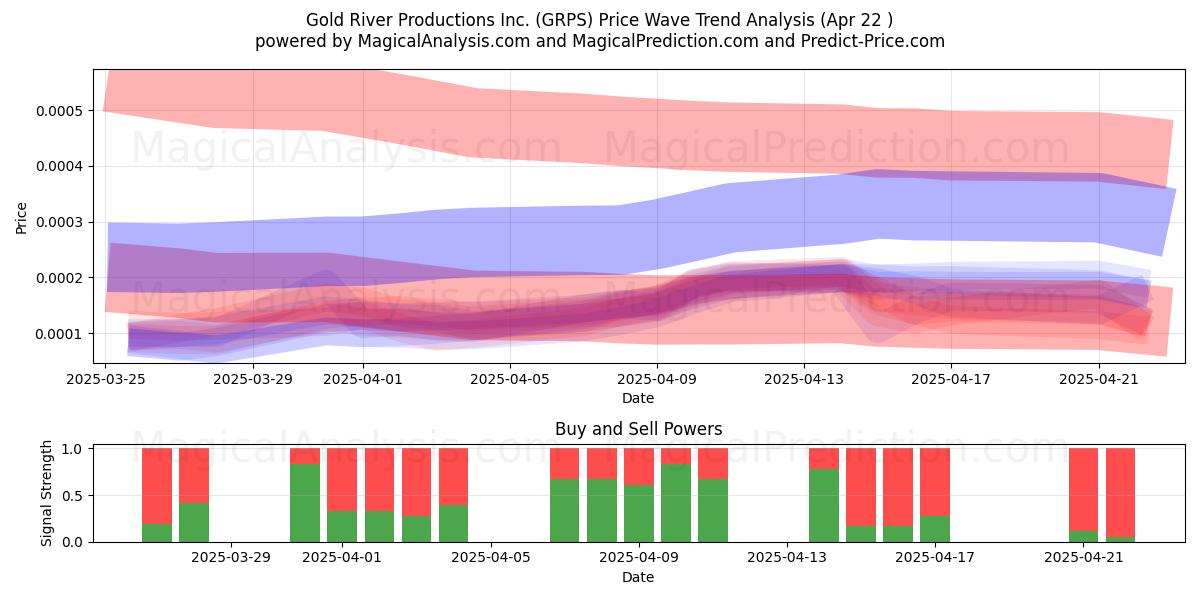The width and height of the screenshot is (1200, 600).
Task: Click the red sell segment of 2025-04-21 bar
Action: coord(1084,490)
